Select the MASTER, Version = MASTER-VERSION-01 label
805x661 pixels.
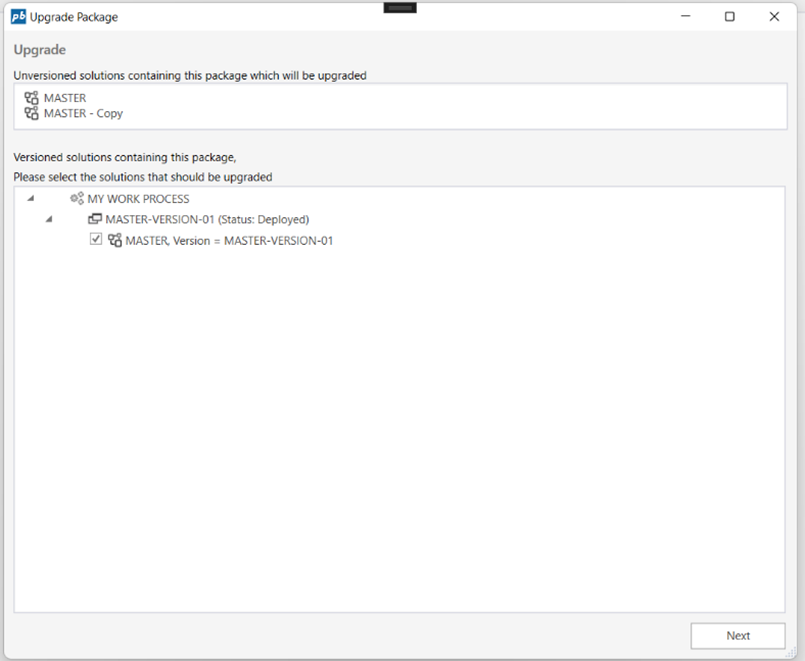(x=229, y=240)
